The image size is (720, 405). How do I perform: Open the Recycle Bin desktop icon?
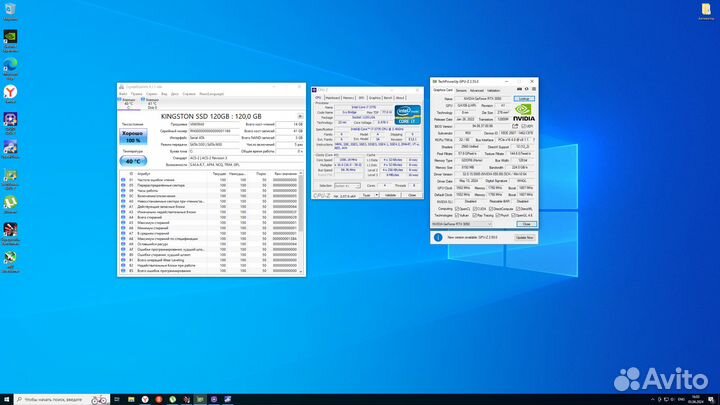pyautogui.click(x=10, y=11)
